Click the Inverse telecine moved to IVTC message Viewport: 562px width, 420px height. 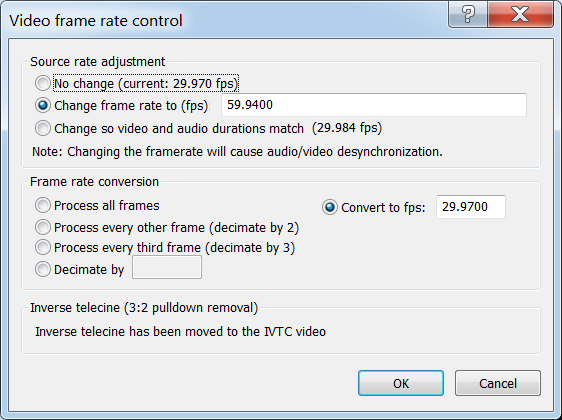[x=180, y=332]
